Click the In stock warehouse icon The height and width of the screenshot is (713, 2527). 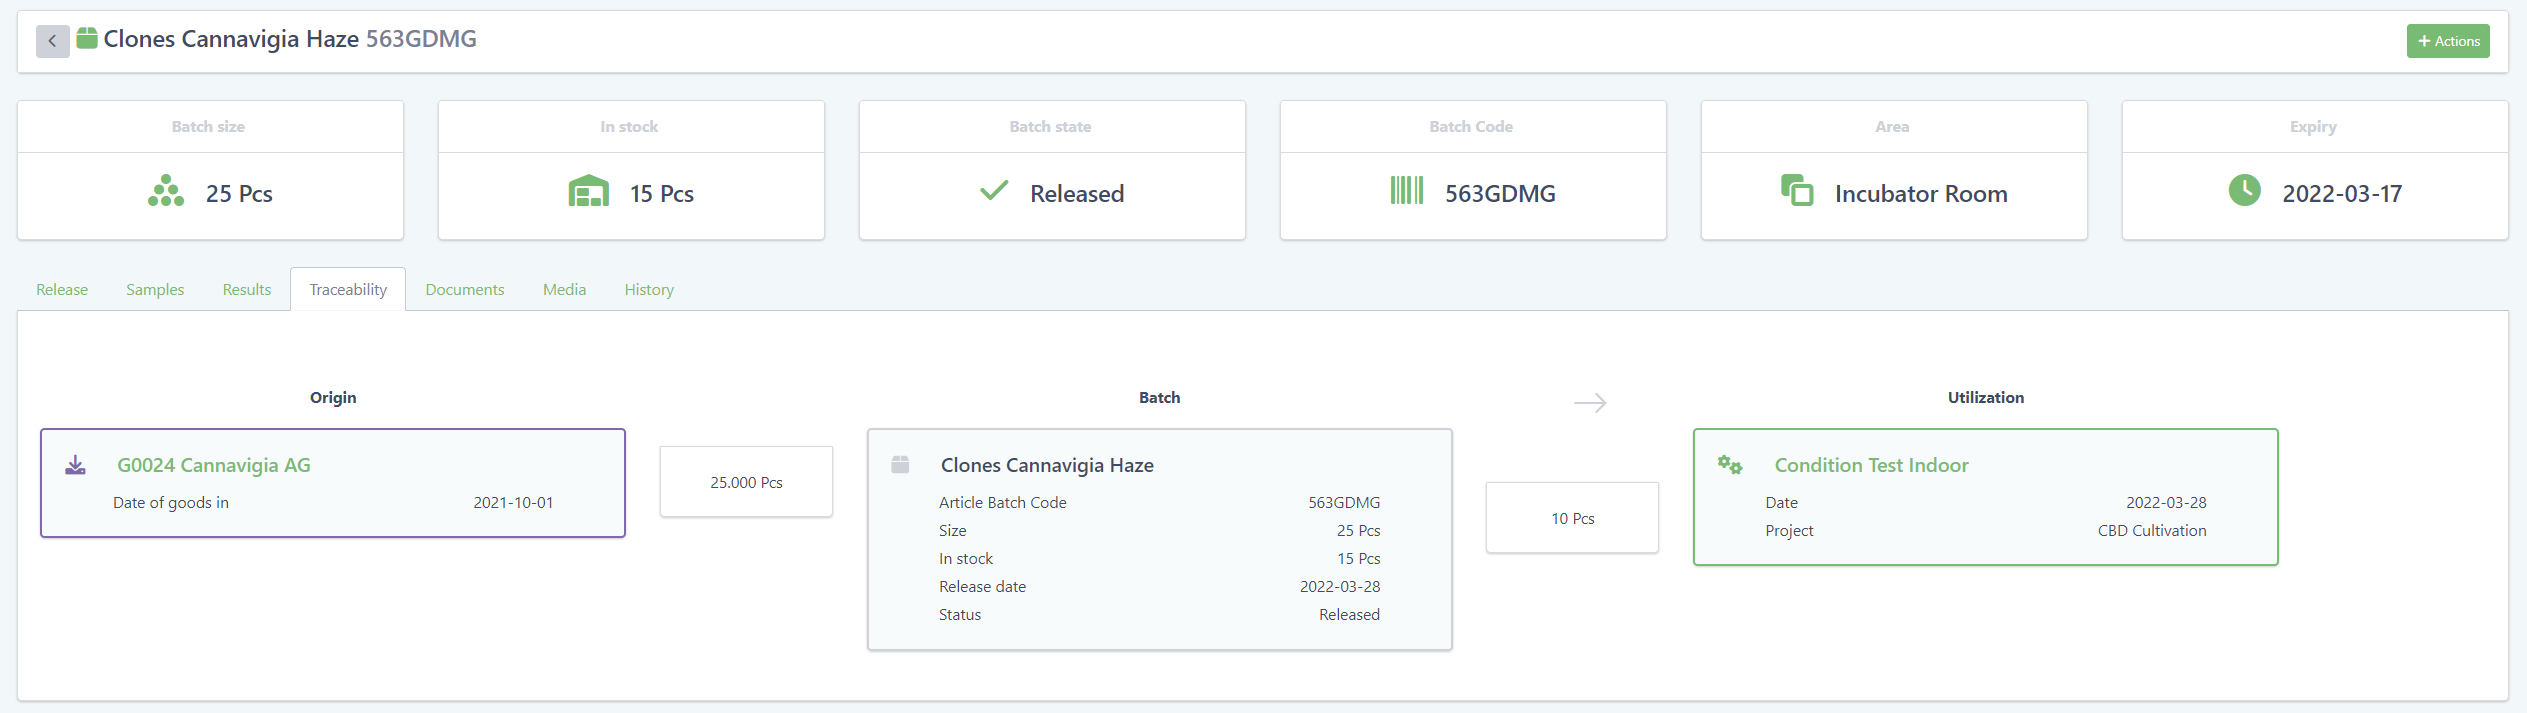pyautogui.click(x=588, y=192)
